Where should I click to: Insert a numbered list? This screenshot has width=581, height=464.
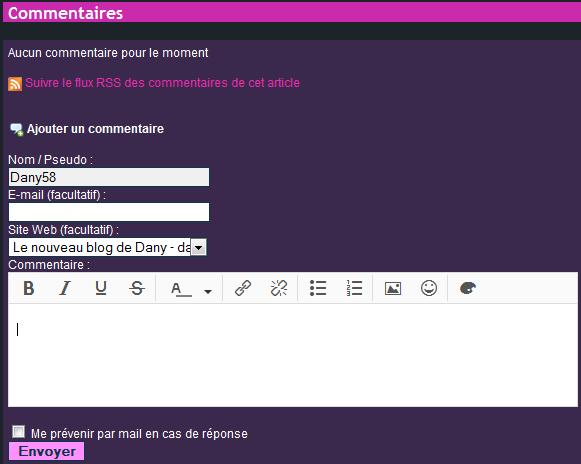coord(354,288)
